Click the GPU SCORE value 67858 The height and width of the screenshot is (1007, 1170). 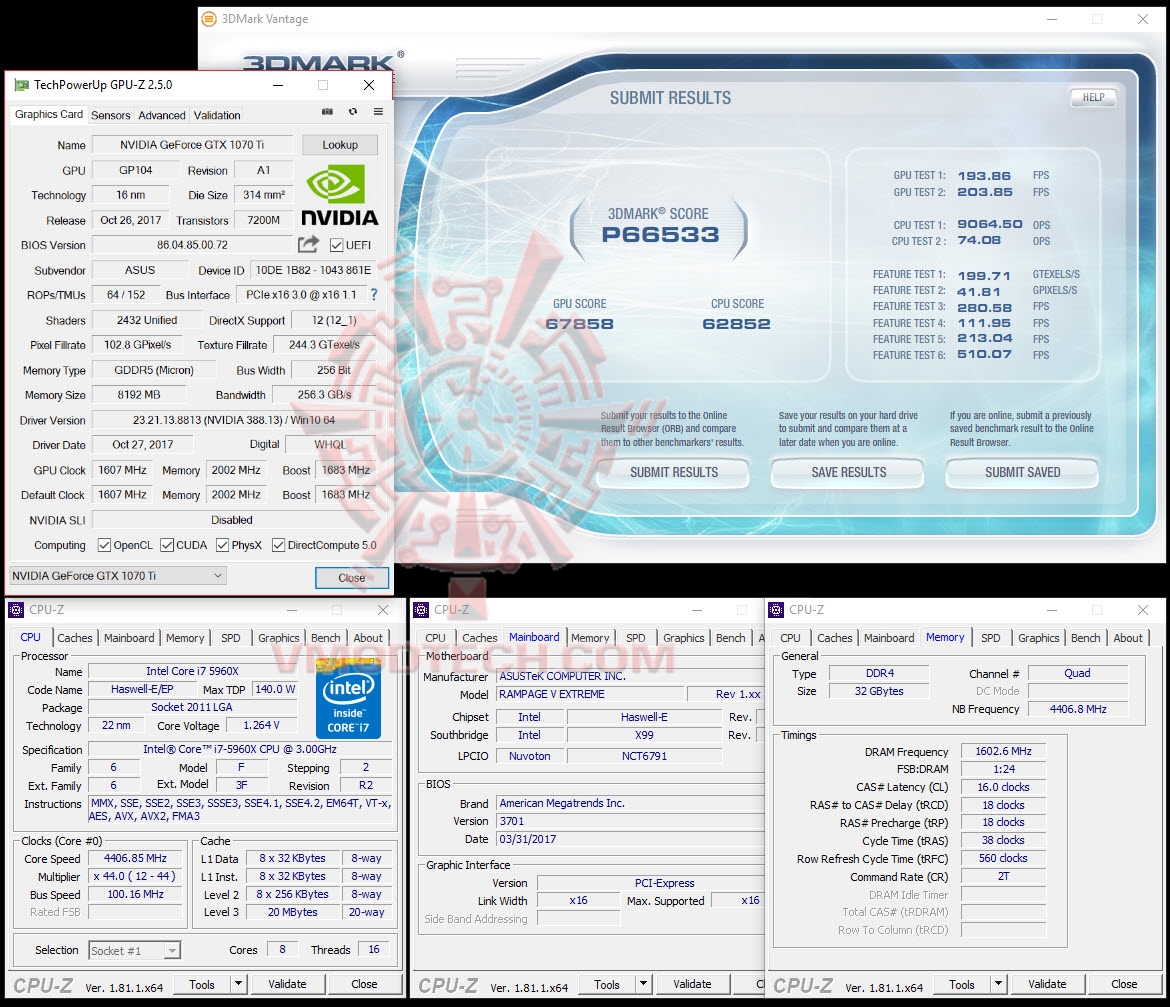pyautogui.click(x=579, y=324)
